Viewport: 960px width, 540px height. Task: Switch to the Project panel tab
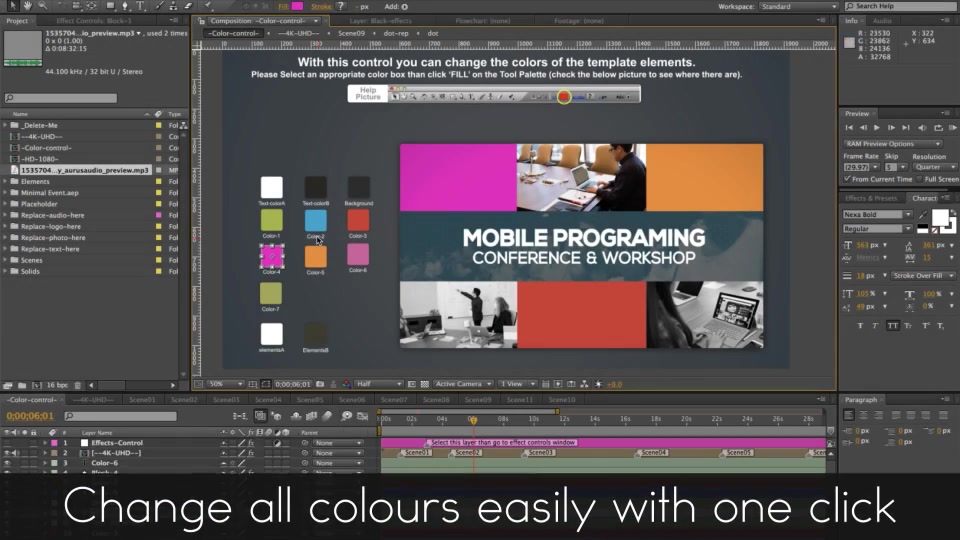point(17,21)
